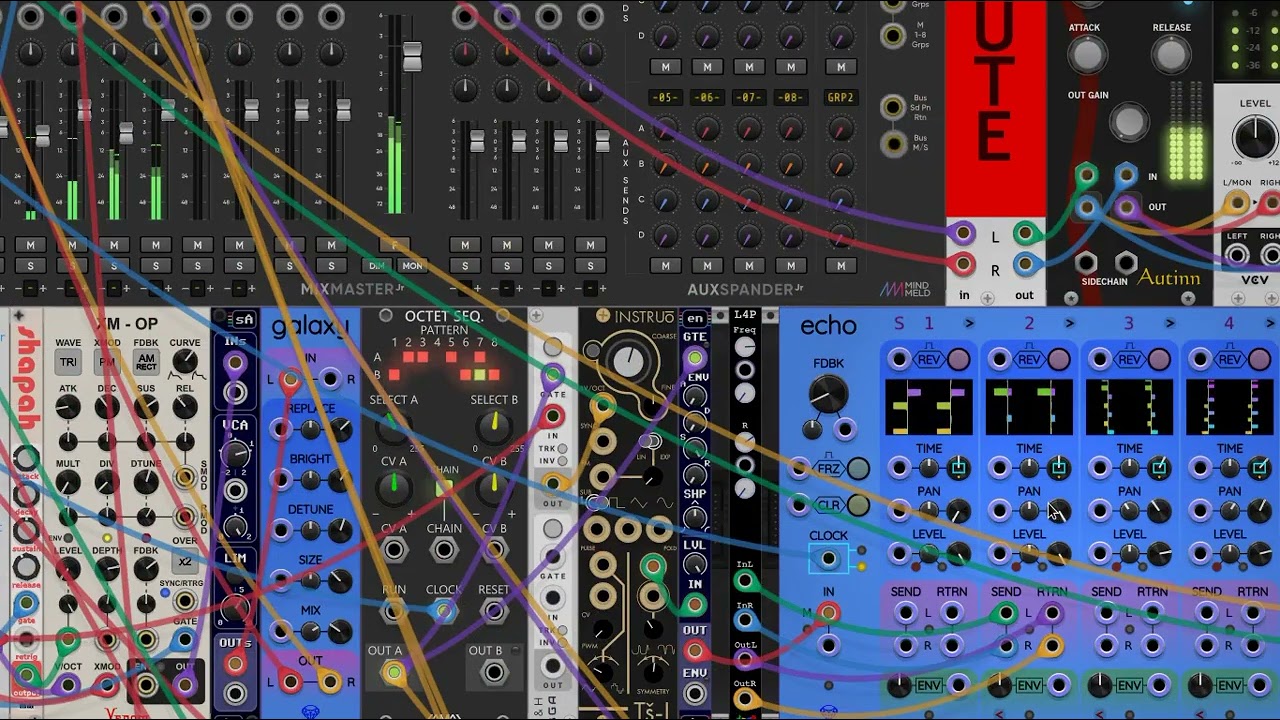This screenshot has width=1280, height=720.
Task: Click the TRI waveform button on XM-OP
Action: 68,362
